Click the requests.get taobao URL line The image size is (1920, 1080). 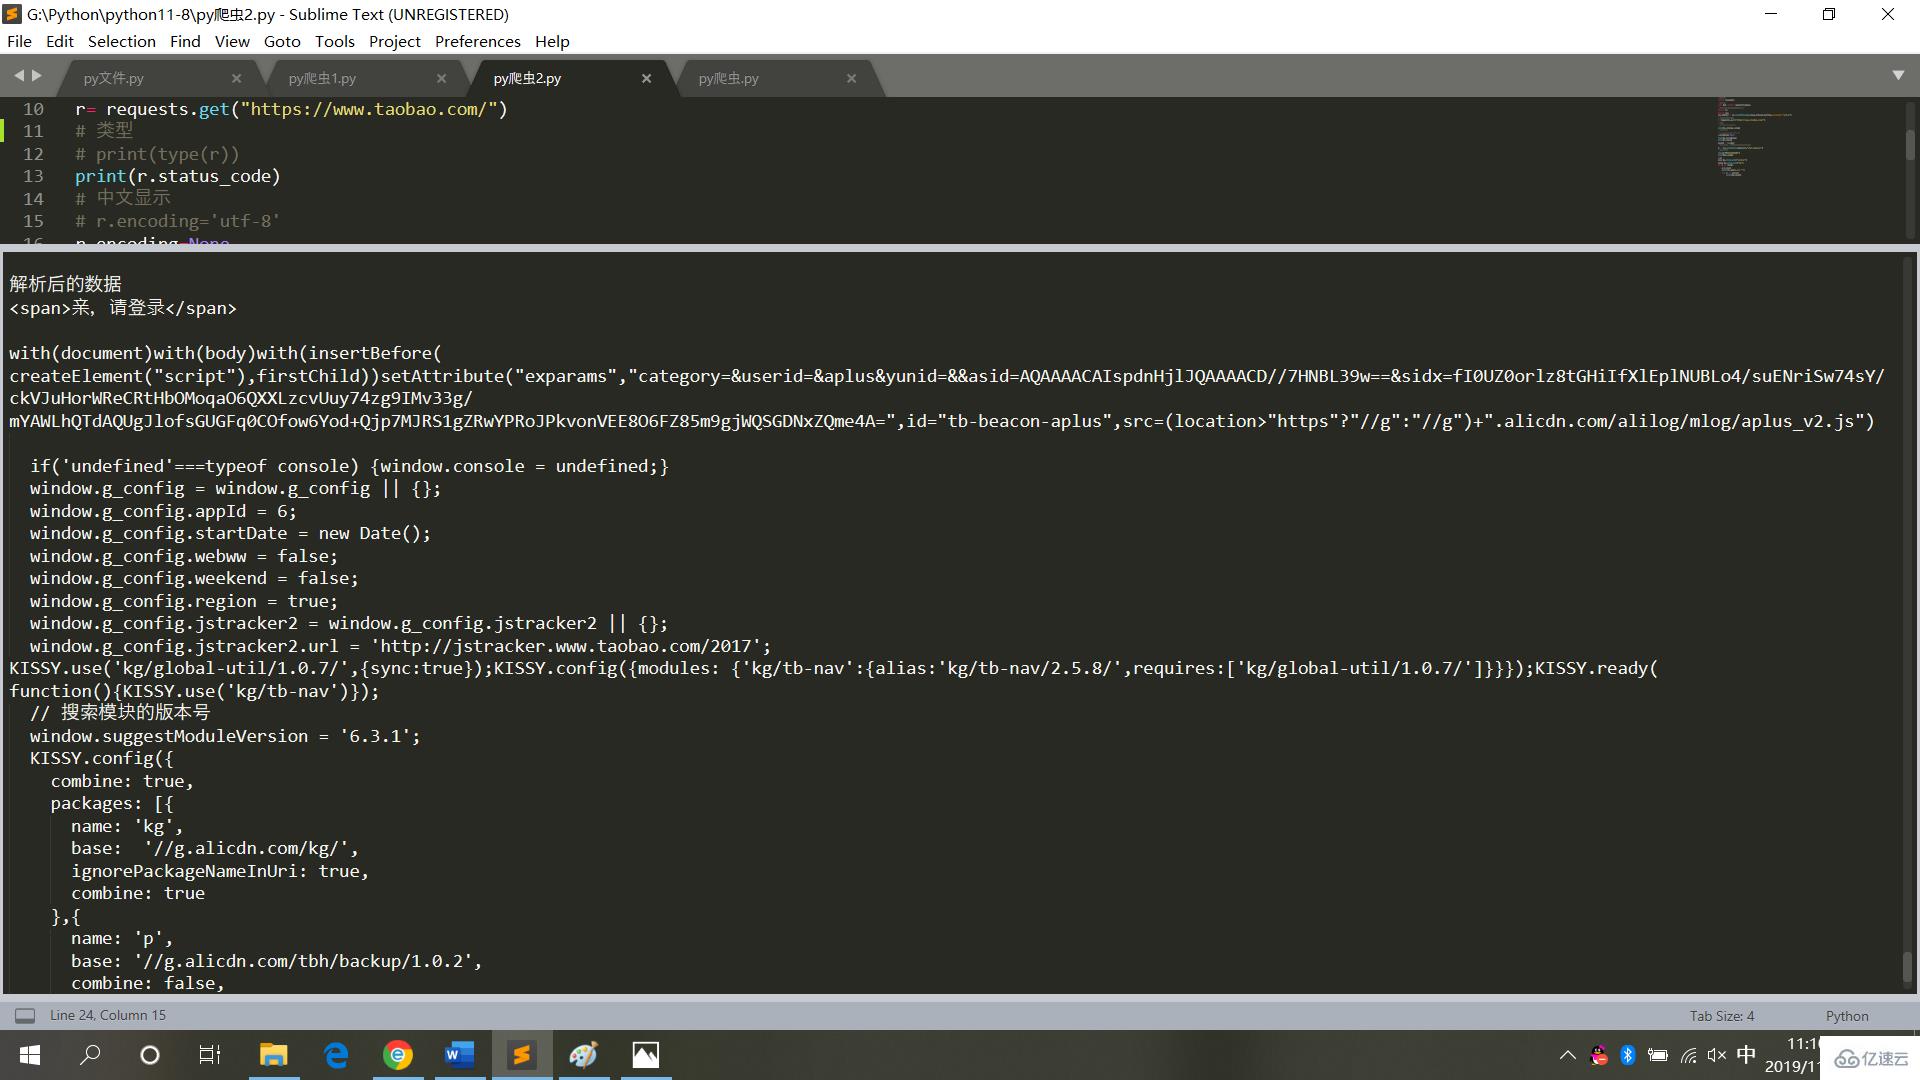291,109
